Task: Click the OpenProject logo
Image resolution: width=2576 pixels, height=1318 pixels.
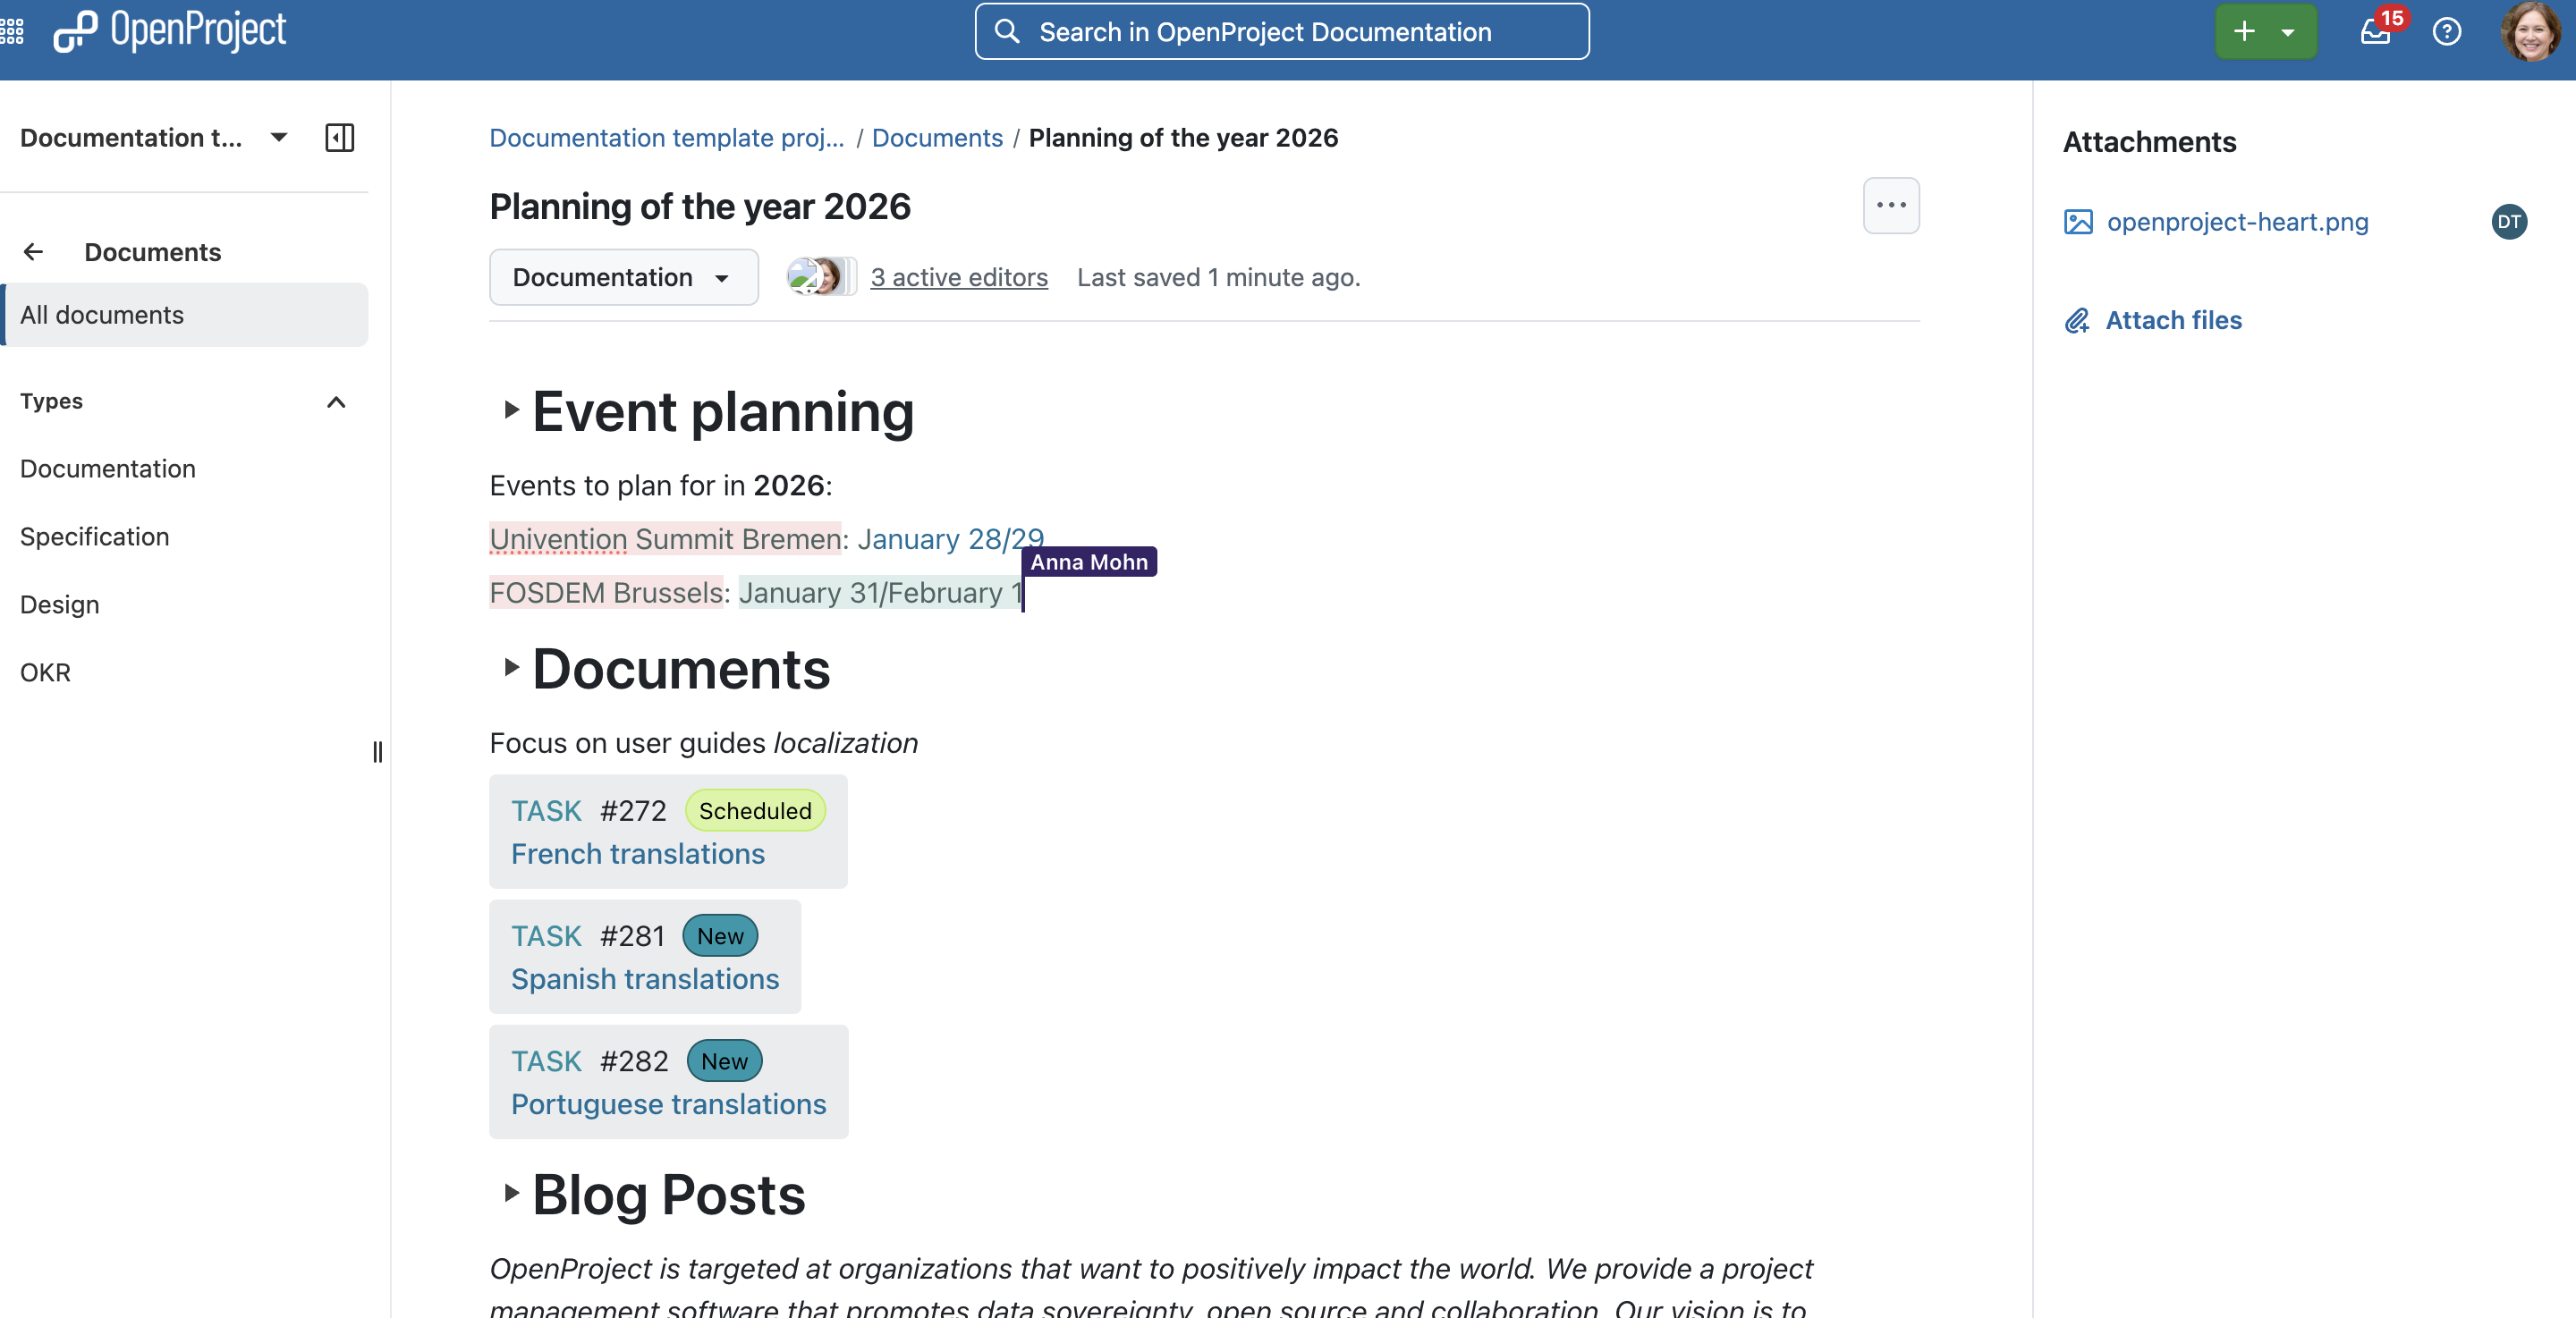Action: pos(168,30)
